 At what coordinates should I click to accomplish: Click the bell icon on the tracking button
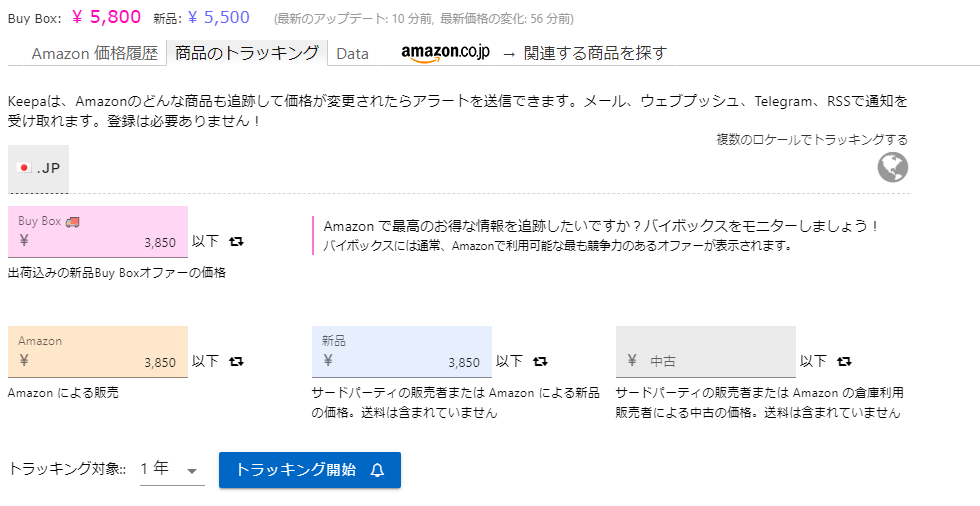(377, 470)
